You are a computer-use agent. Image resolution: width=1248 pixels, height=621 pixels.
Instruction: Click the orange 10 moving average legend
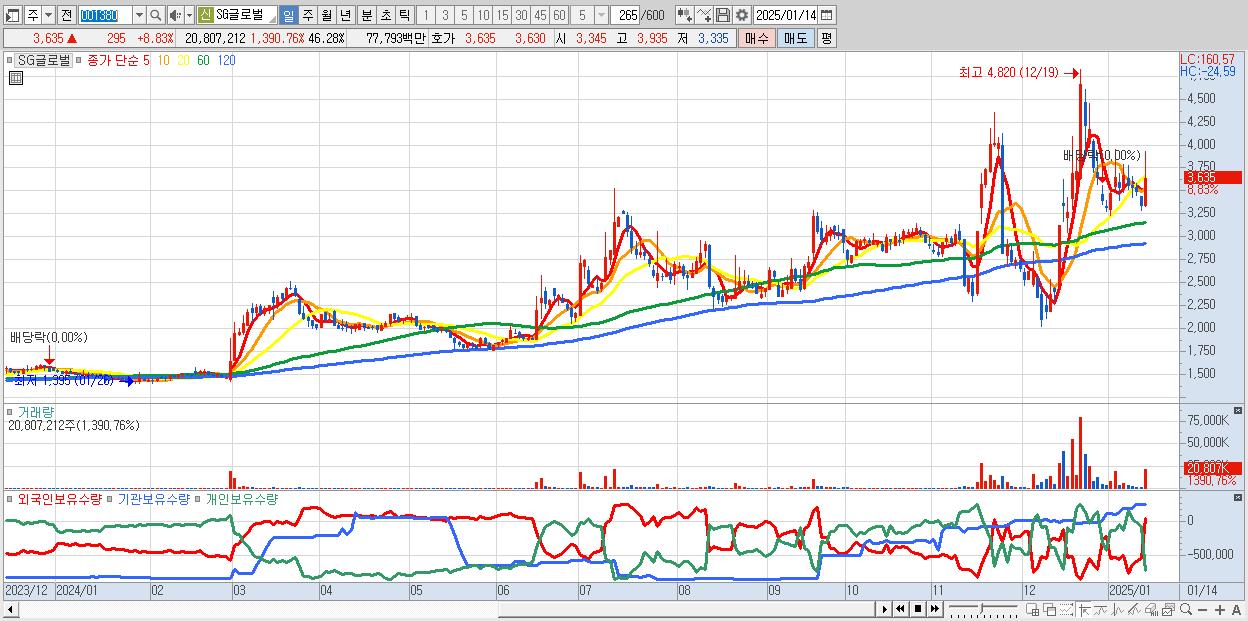pyautogui.click(x=163, y=60)
